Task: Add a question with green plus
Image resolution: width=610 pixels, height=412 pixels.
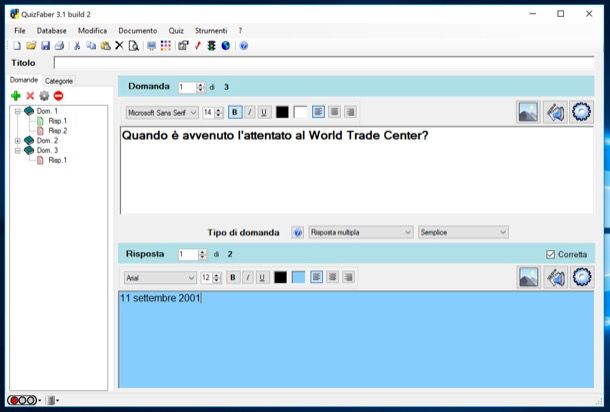Action: pyautogui.click(x=16, y=96)
